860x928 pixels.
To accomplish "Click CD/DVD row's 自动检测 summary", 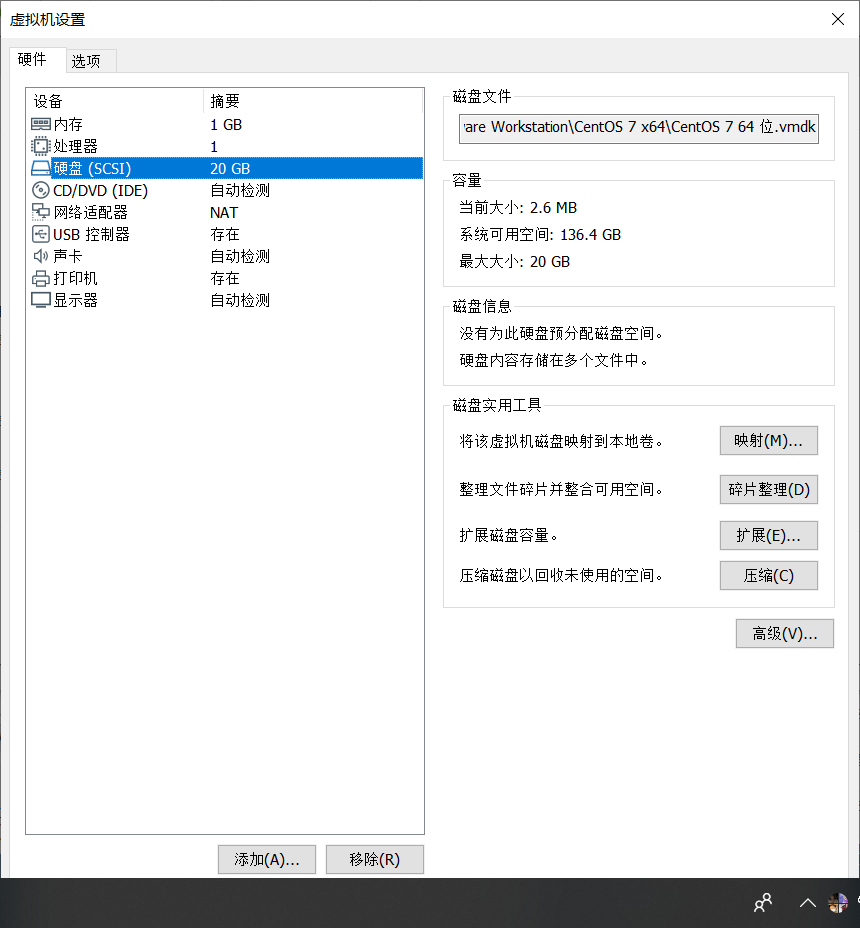I will coord(240,190).
